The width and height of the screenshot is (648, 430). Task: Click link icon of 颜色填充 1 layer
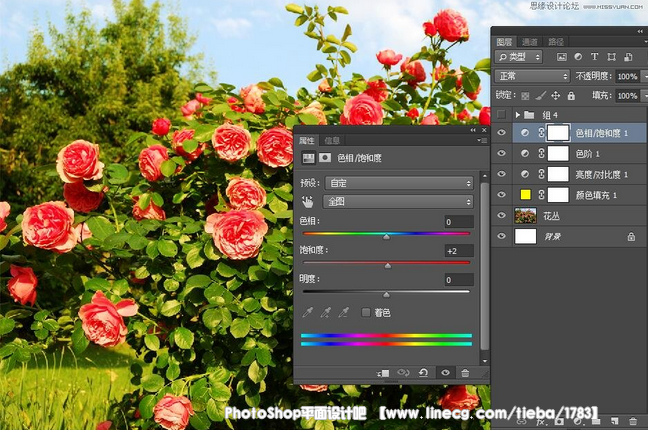[x=541, y=195]
